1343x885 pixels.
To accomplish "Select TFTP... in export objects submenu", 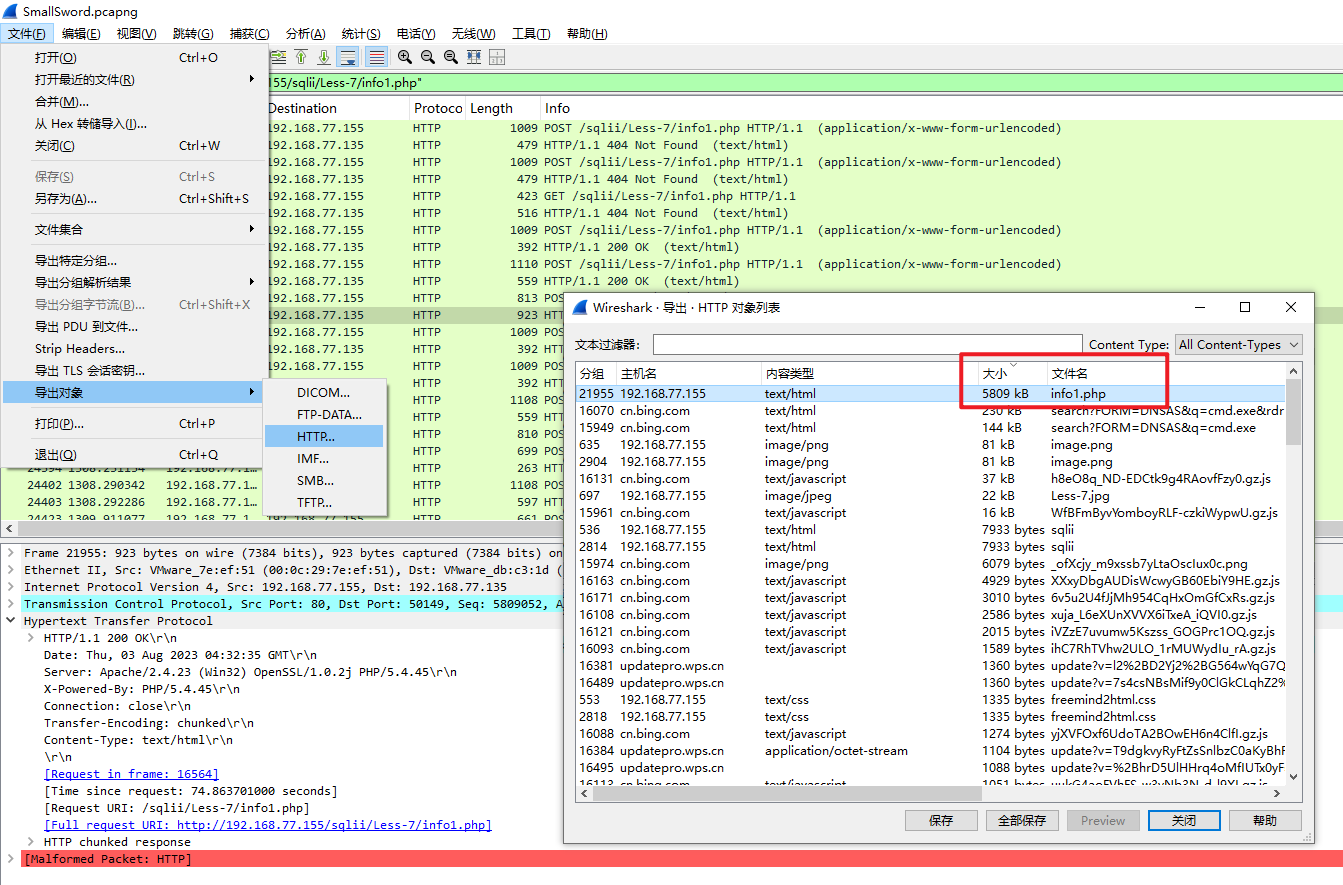I will point(324,503).
